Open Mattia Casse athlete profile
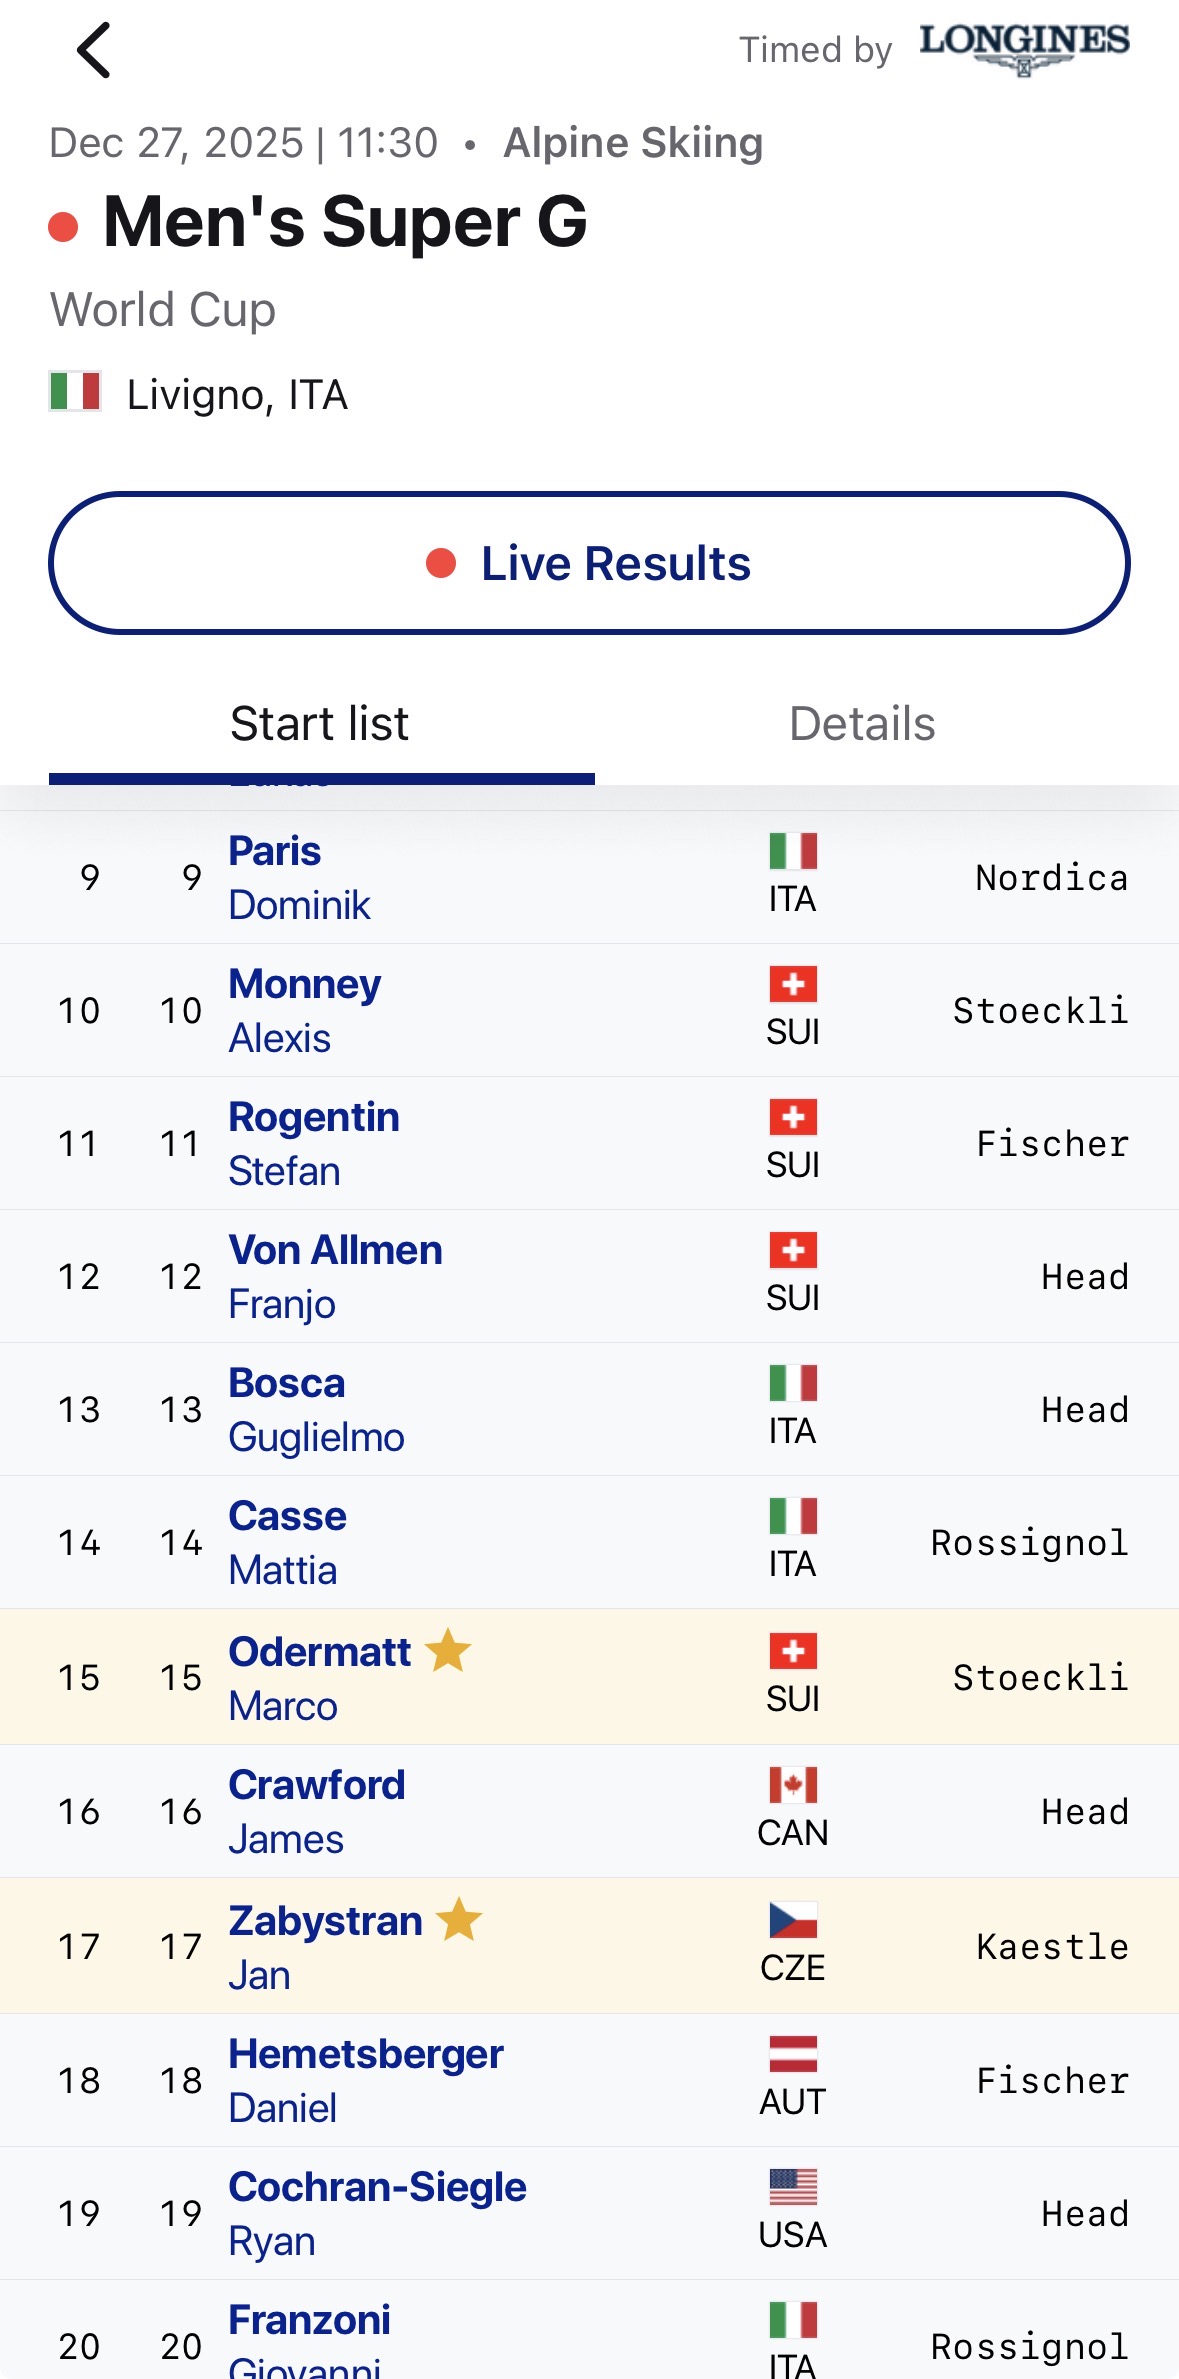Screen dimensions: 1179x2379 click(287, 1543)
